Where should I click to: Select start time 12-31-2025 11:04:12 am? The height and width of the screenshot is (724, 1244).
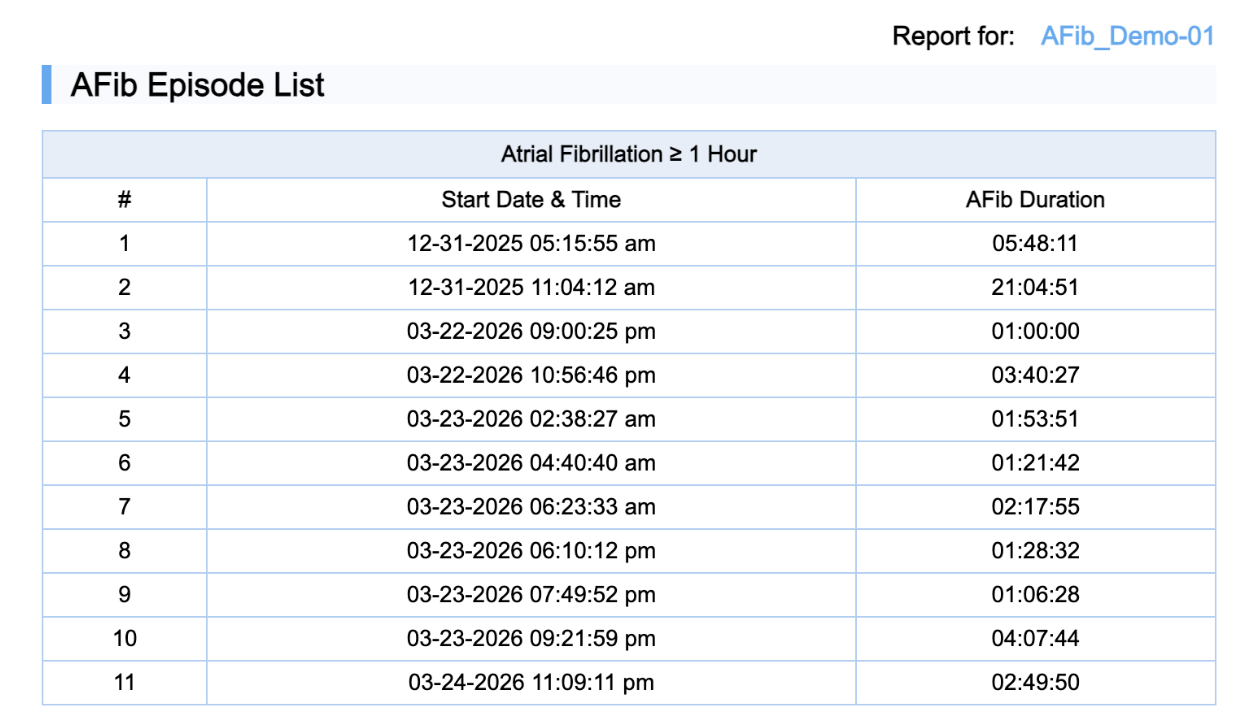coord(531,288)
